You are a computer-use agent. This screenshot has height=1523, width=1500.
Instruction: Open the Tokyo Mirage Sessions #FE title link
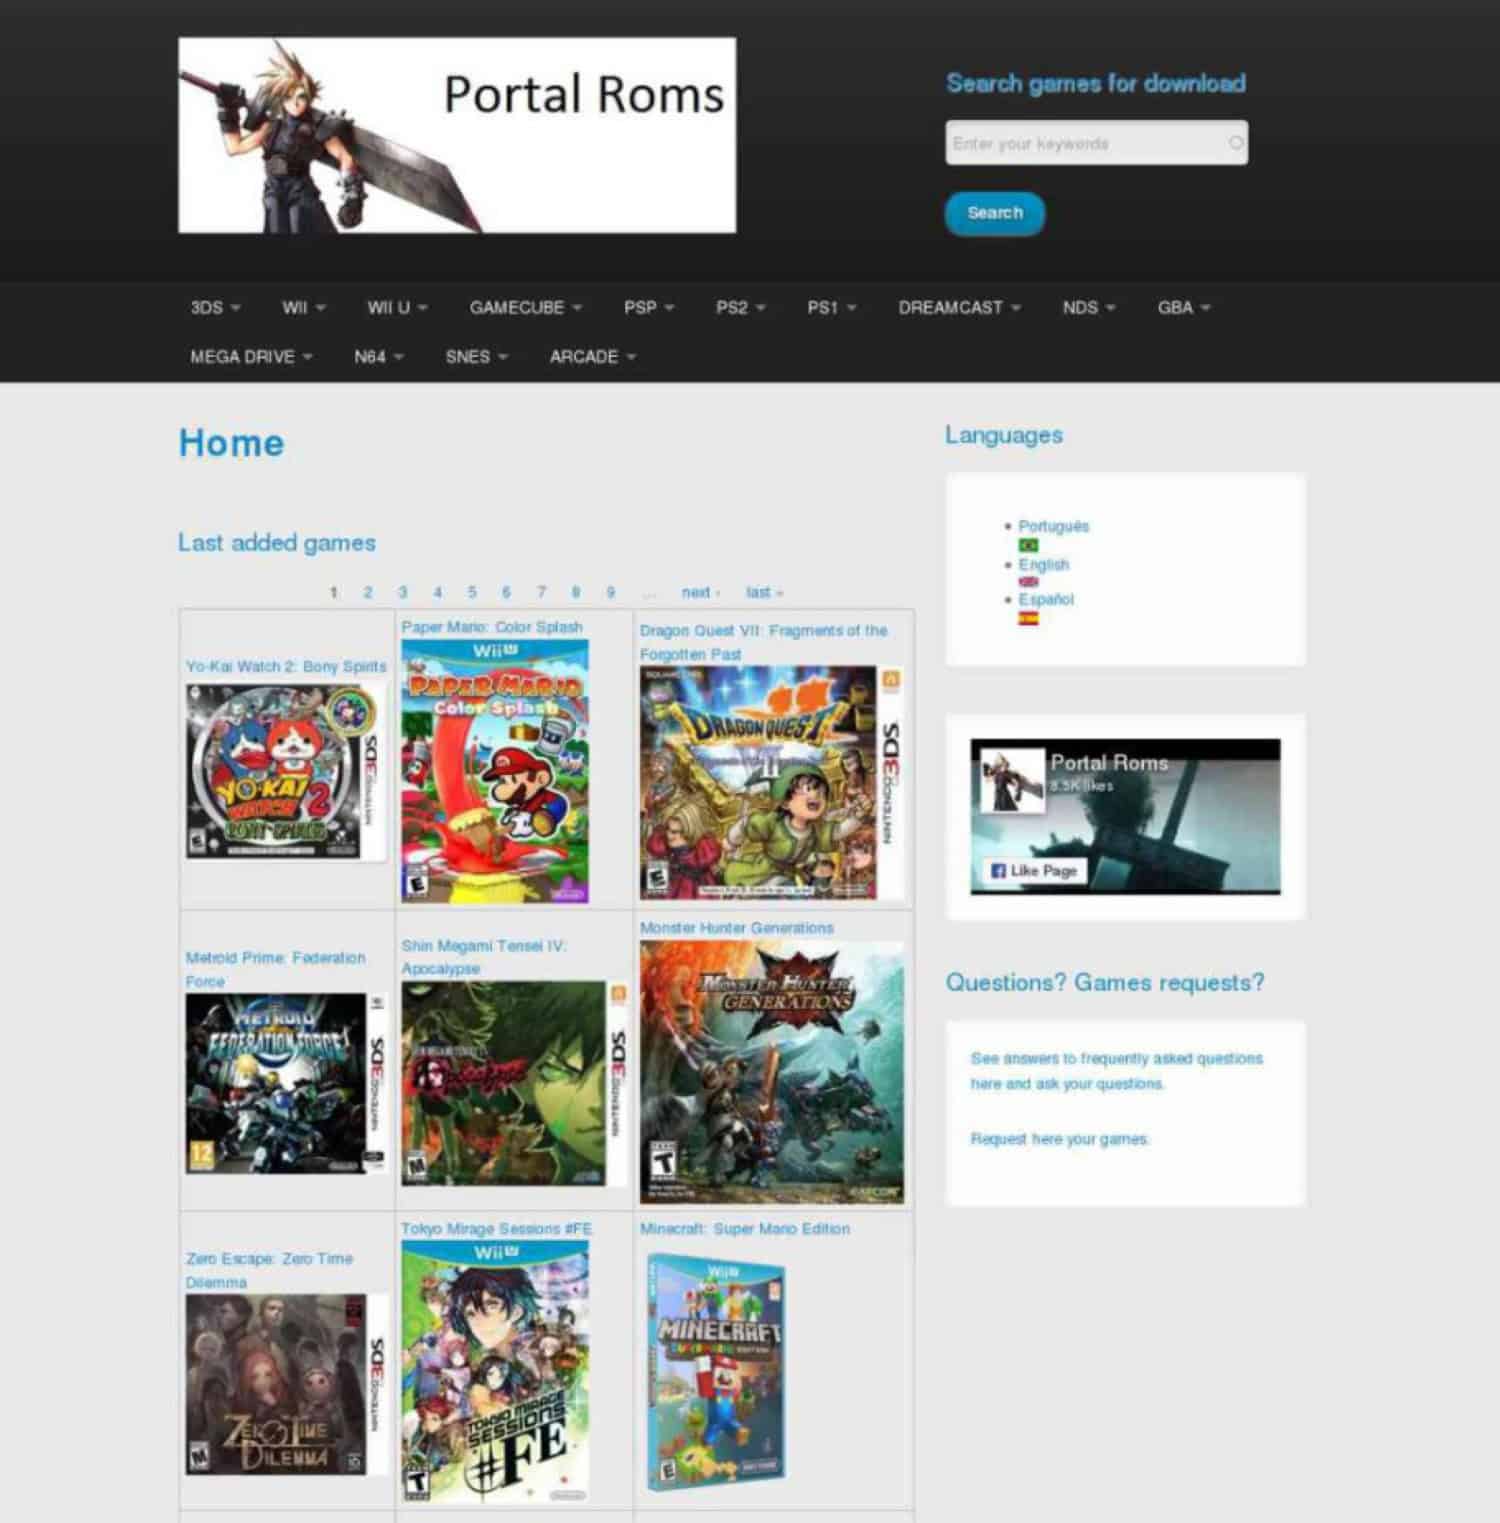pos(497,1228)
